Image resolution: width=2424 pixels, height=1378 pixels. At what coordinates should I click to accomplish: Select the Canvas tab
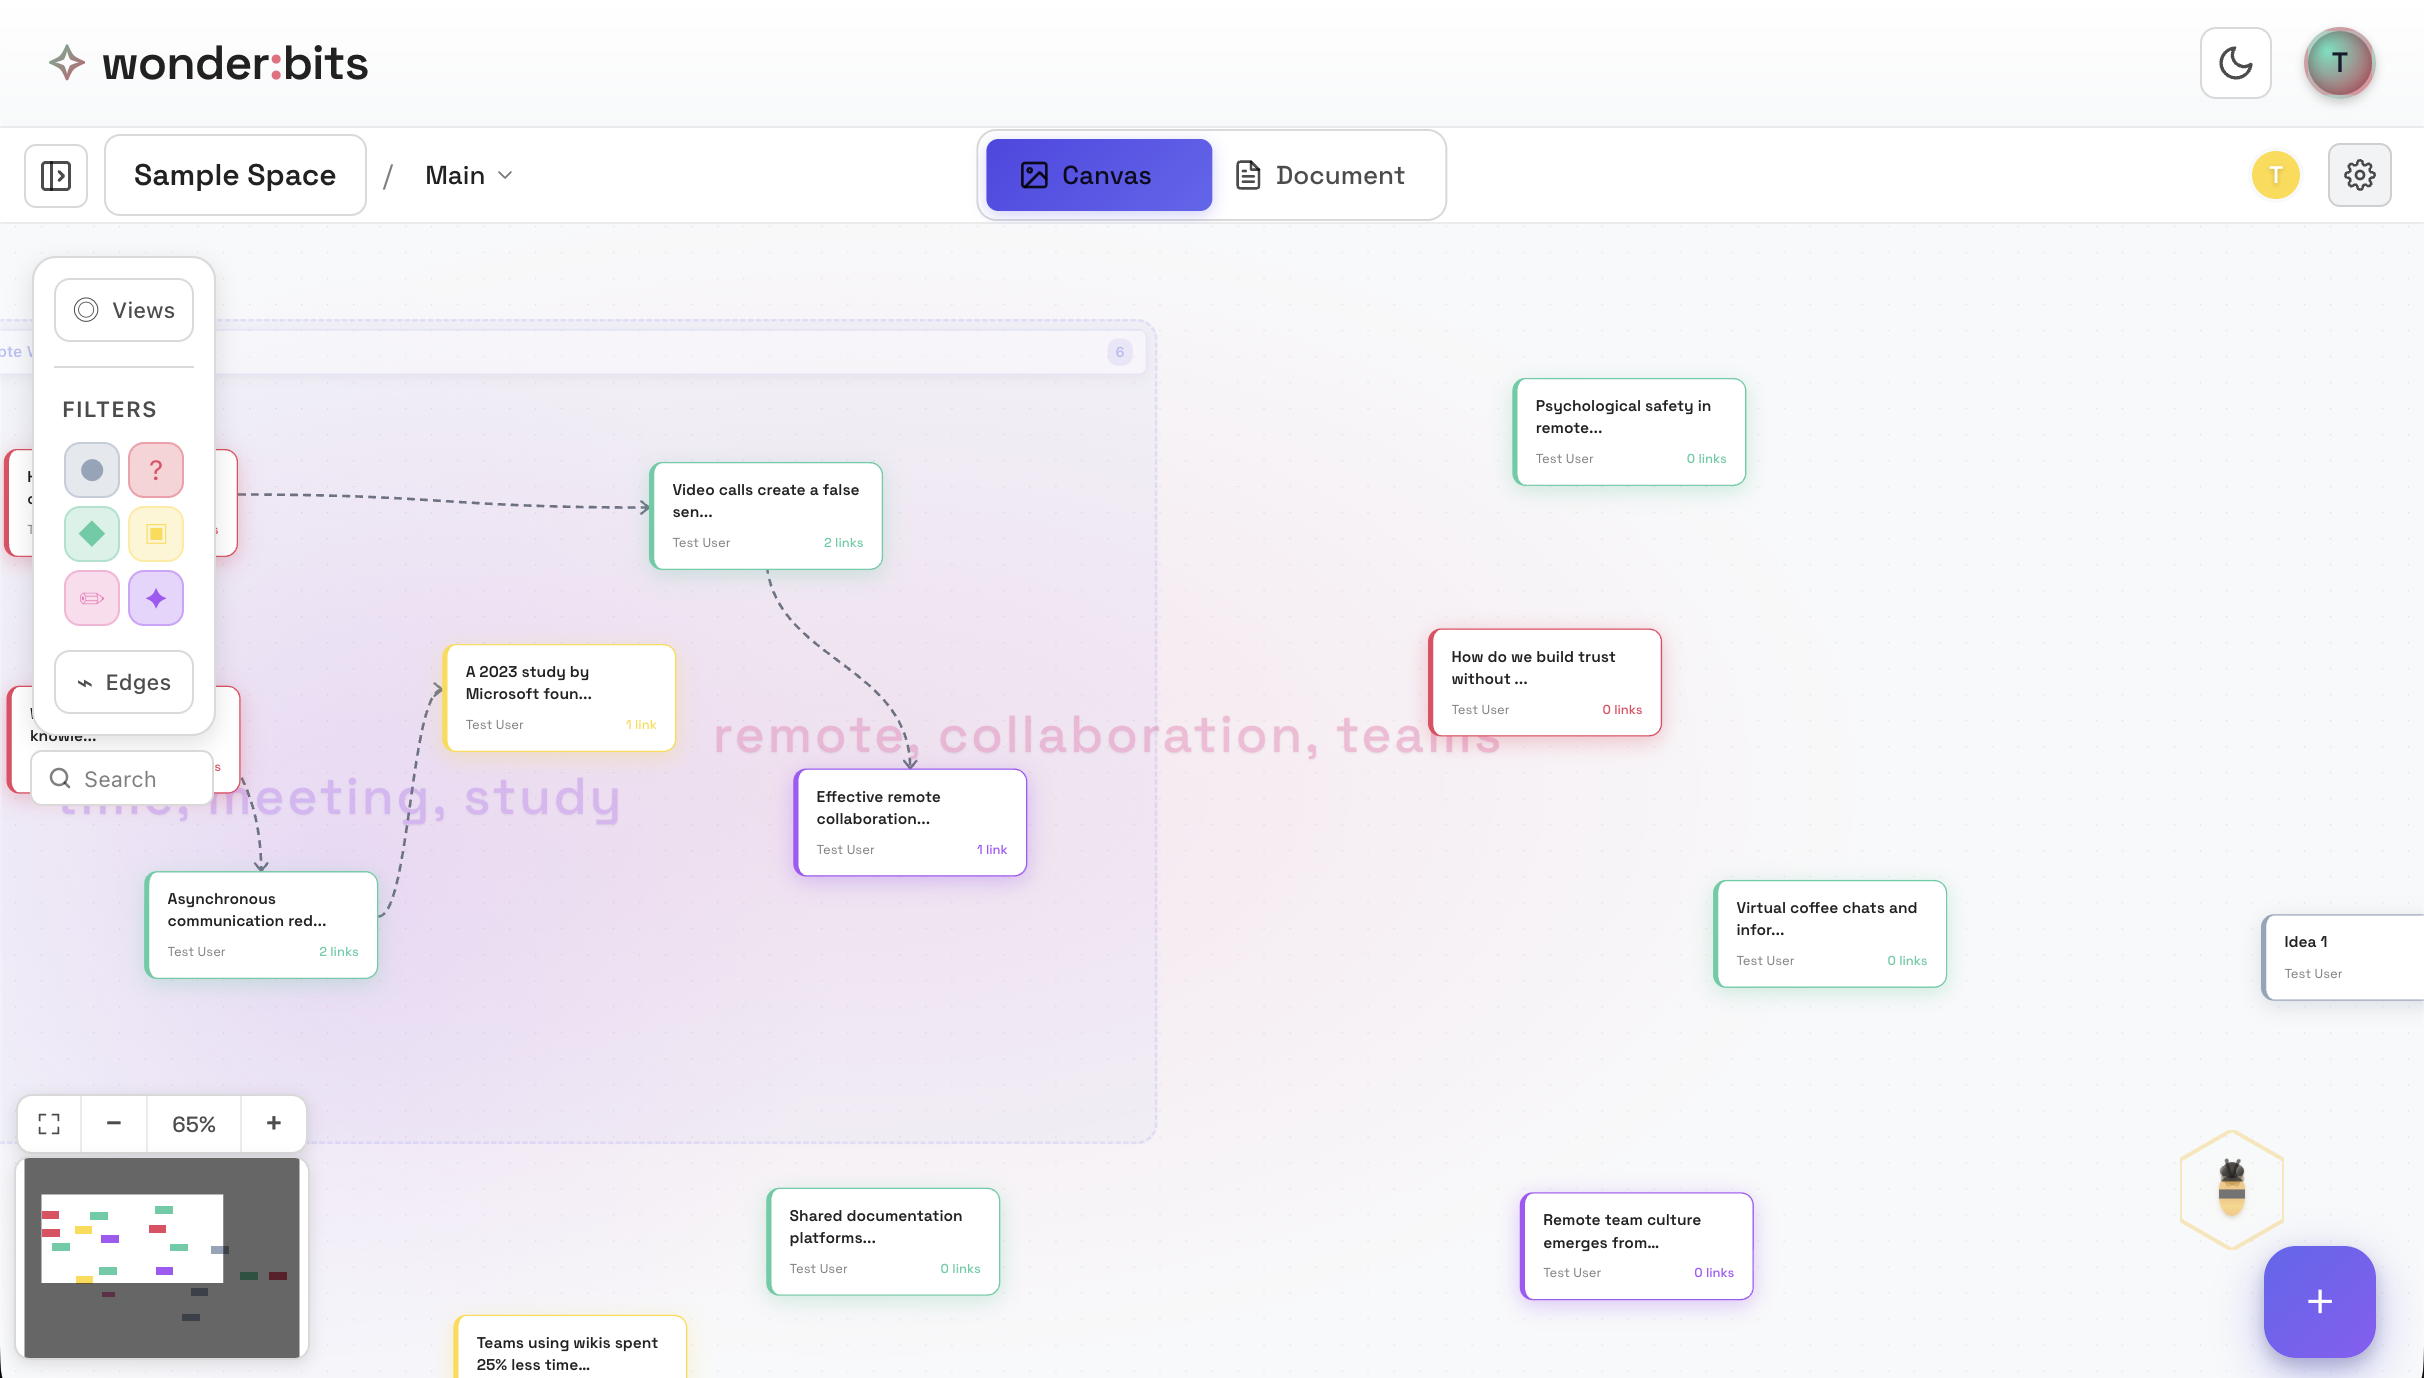coord(1098,175)
